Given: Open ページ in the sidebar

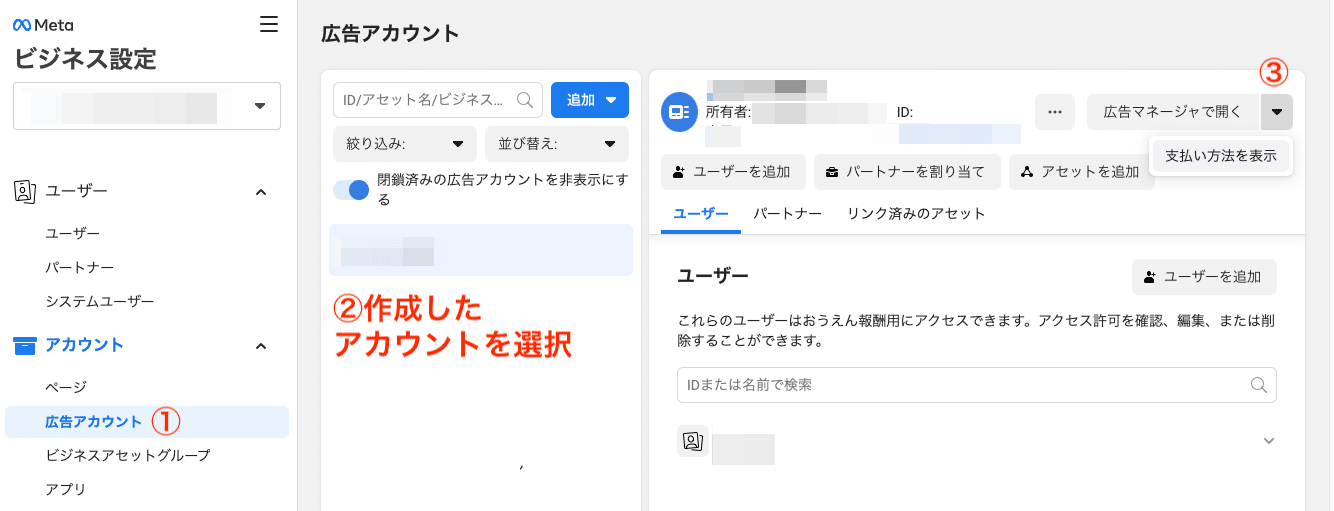Looking at the screenshot, I should tap(66, 387).
